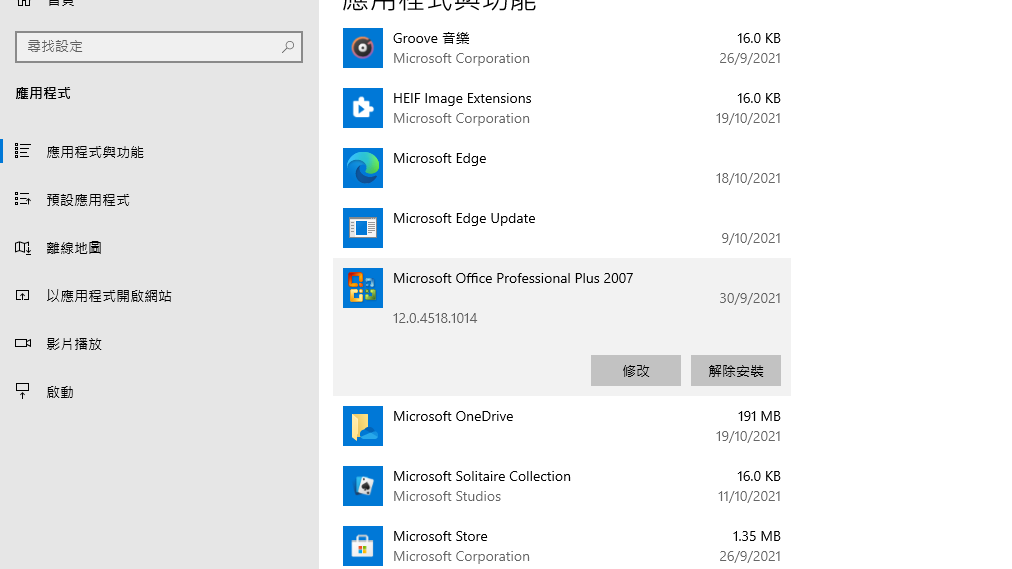Click the 1.35 MB size of Microsoft Store
Image resolution: width=1012 pixels, height=569 pixels.
coord(756,536)
